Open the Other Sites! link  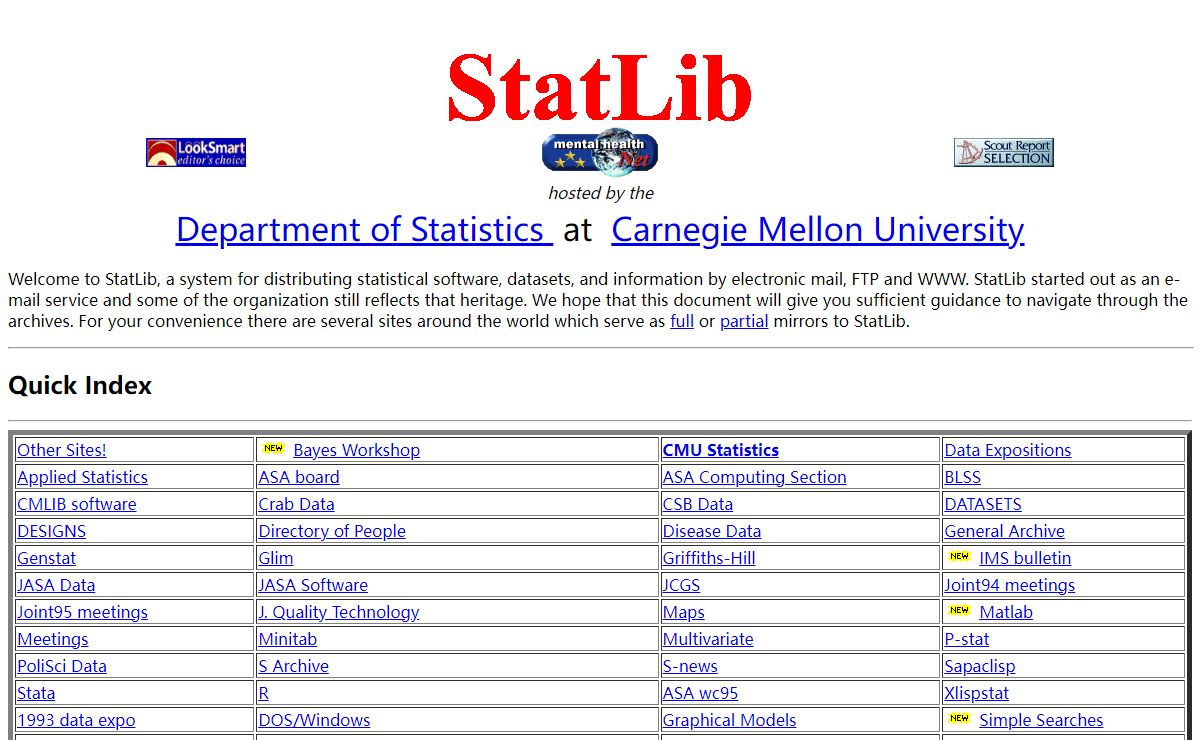coord(62,450)
